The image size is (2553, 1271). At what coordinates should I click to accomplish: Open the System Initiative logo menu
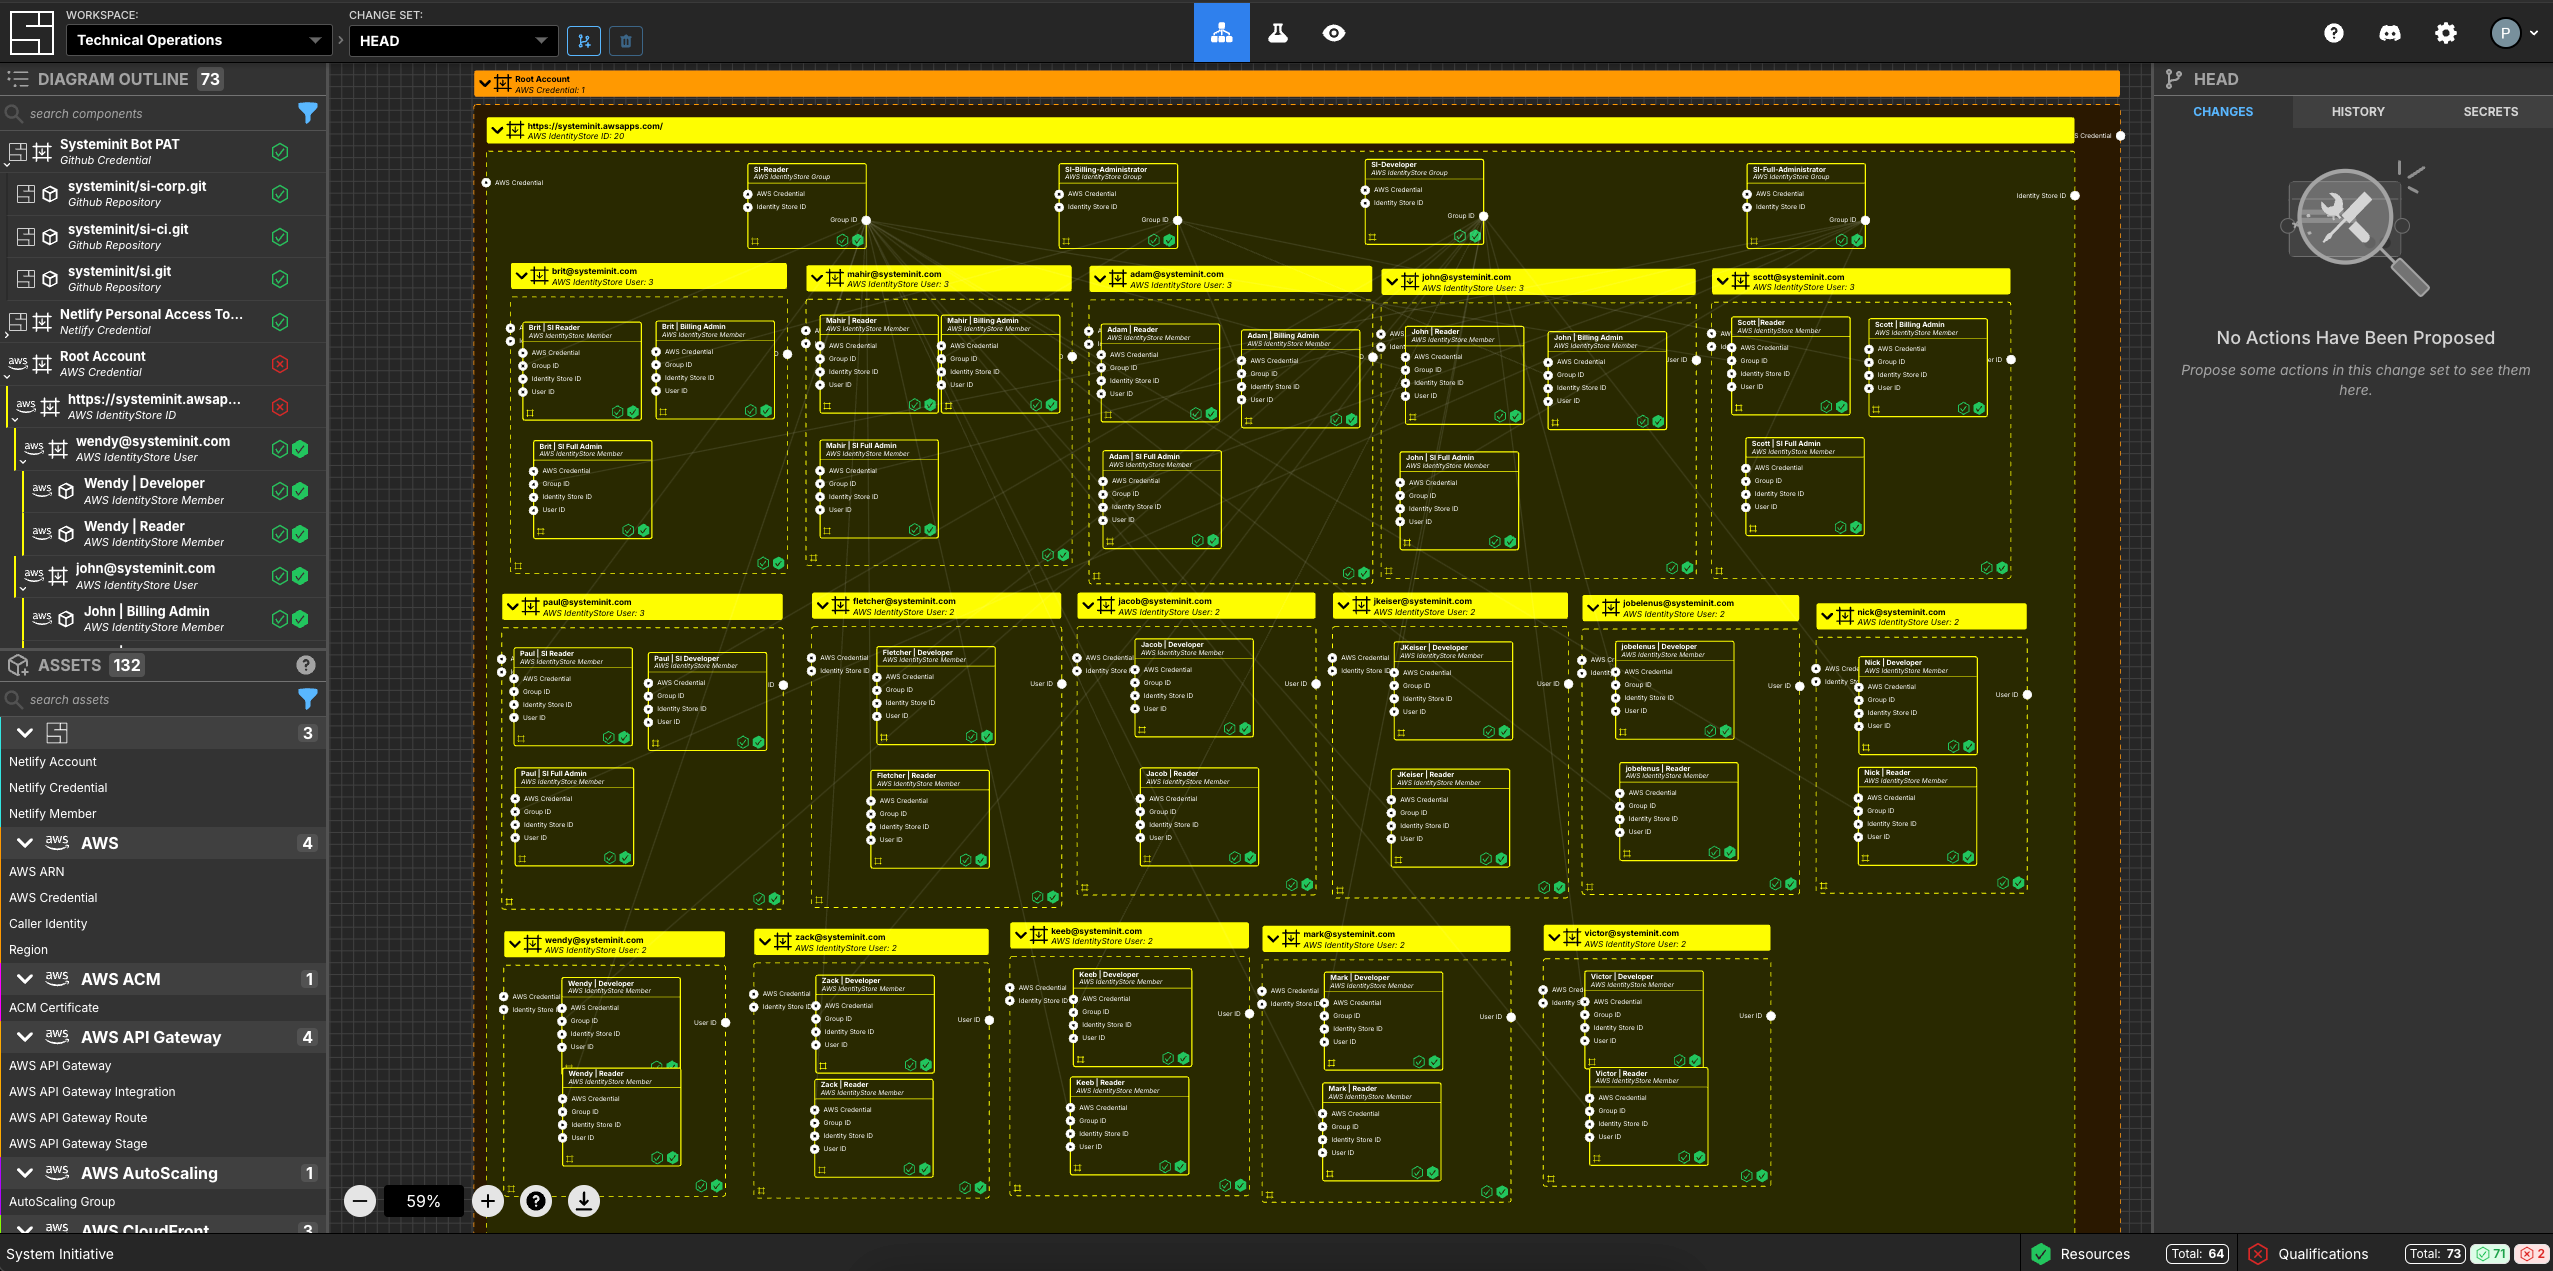click(31, 32)
